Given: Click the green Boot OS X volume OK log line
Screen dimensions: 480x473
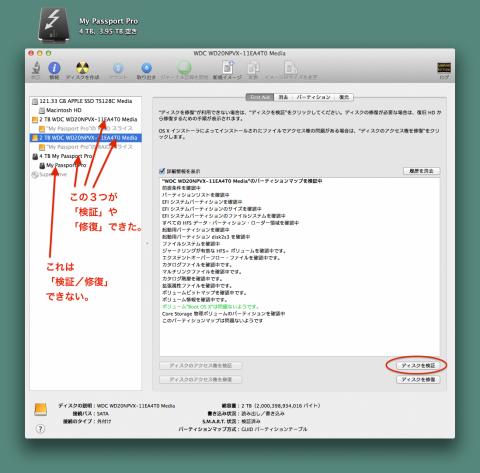Looking at the screenshot, I should coord(210,307).
